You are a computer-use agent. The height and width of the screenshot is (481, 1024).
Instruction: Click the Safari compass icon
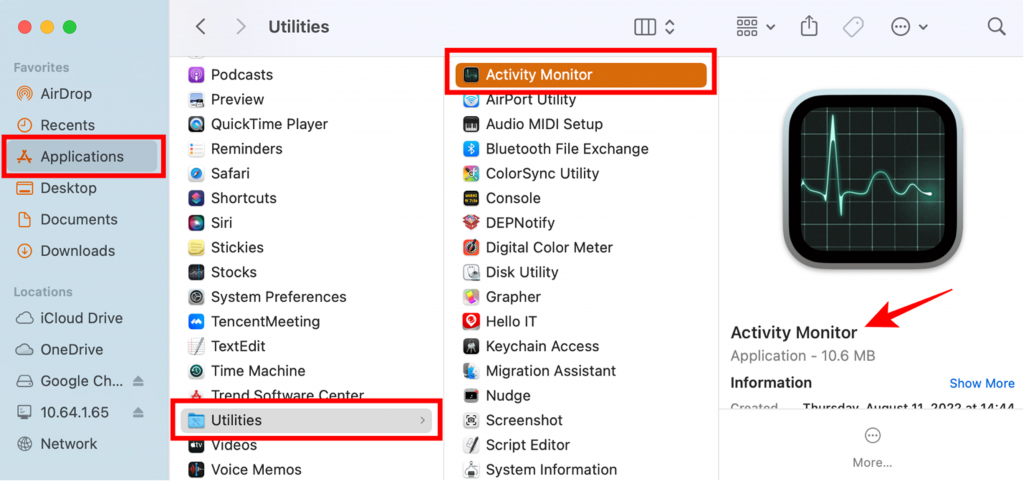tap(196, 173)
